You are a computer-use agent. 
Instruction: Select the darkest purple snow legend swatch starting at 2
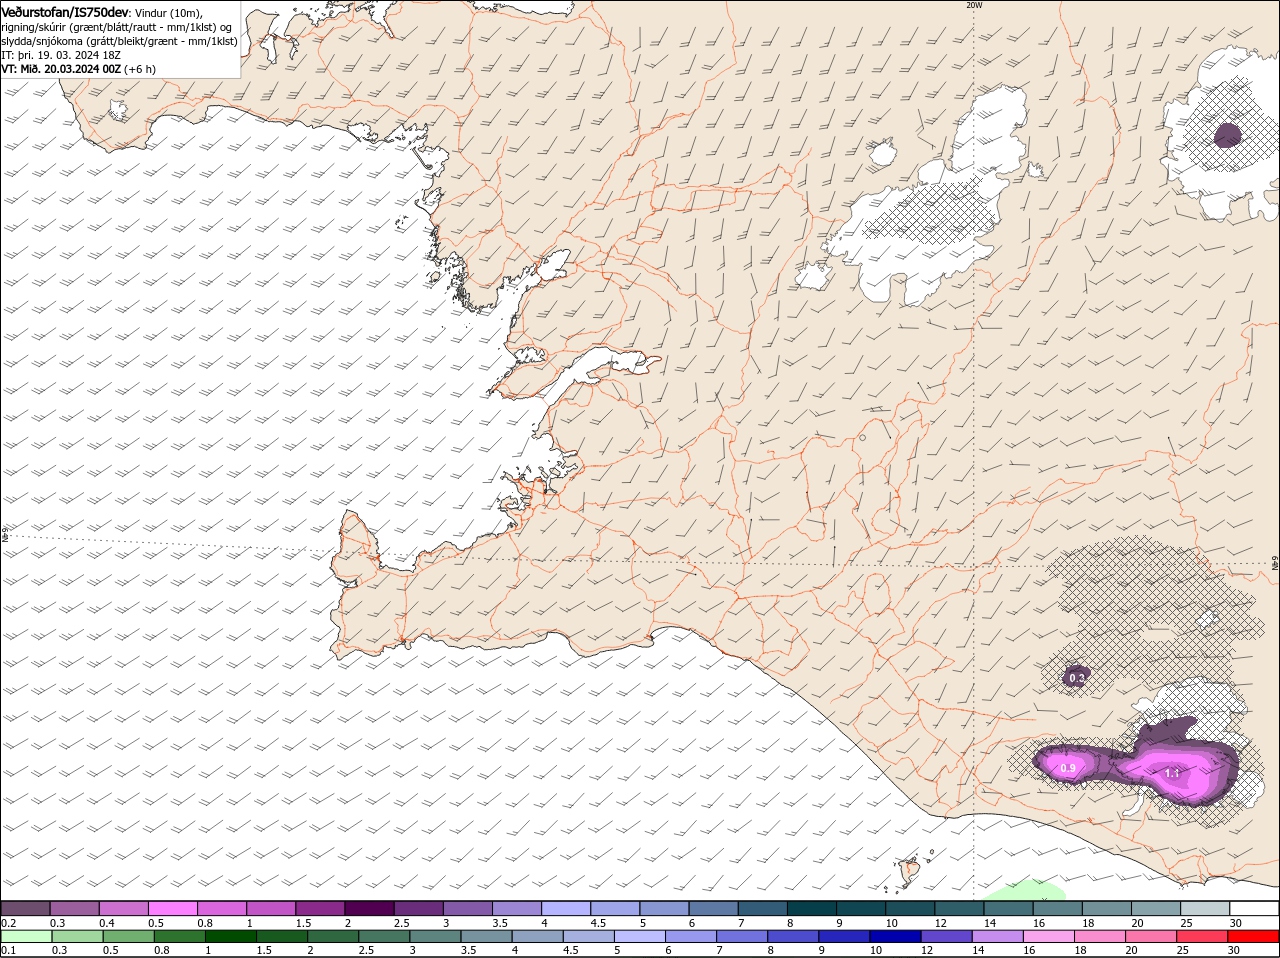(x=369, y=908)
